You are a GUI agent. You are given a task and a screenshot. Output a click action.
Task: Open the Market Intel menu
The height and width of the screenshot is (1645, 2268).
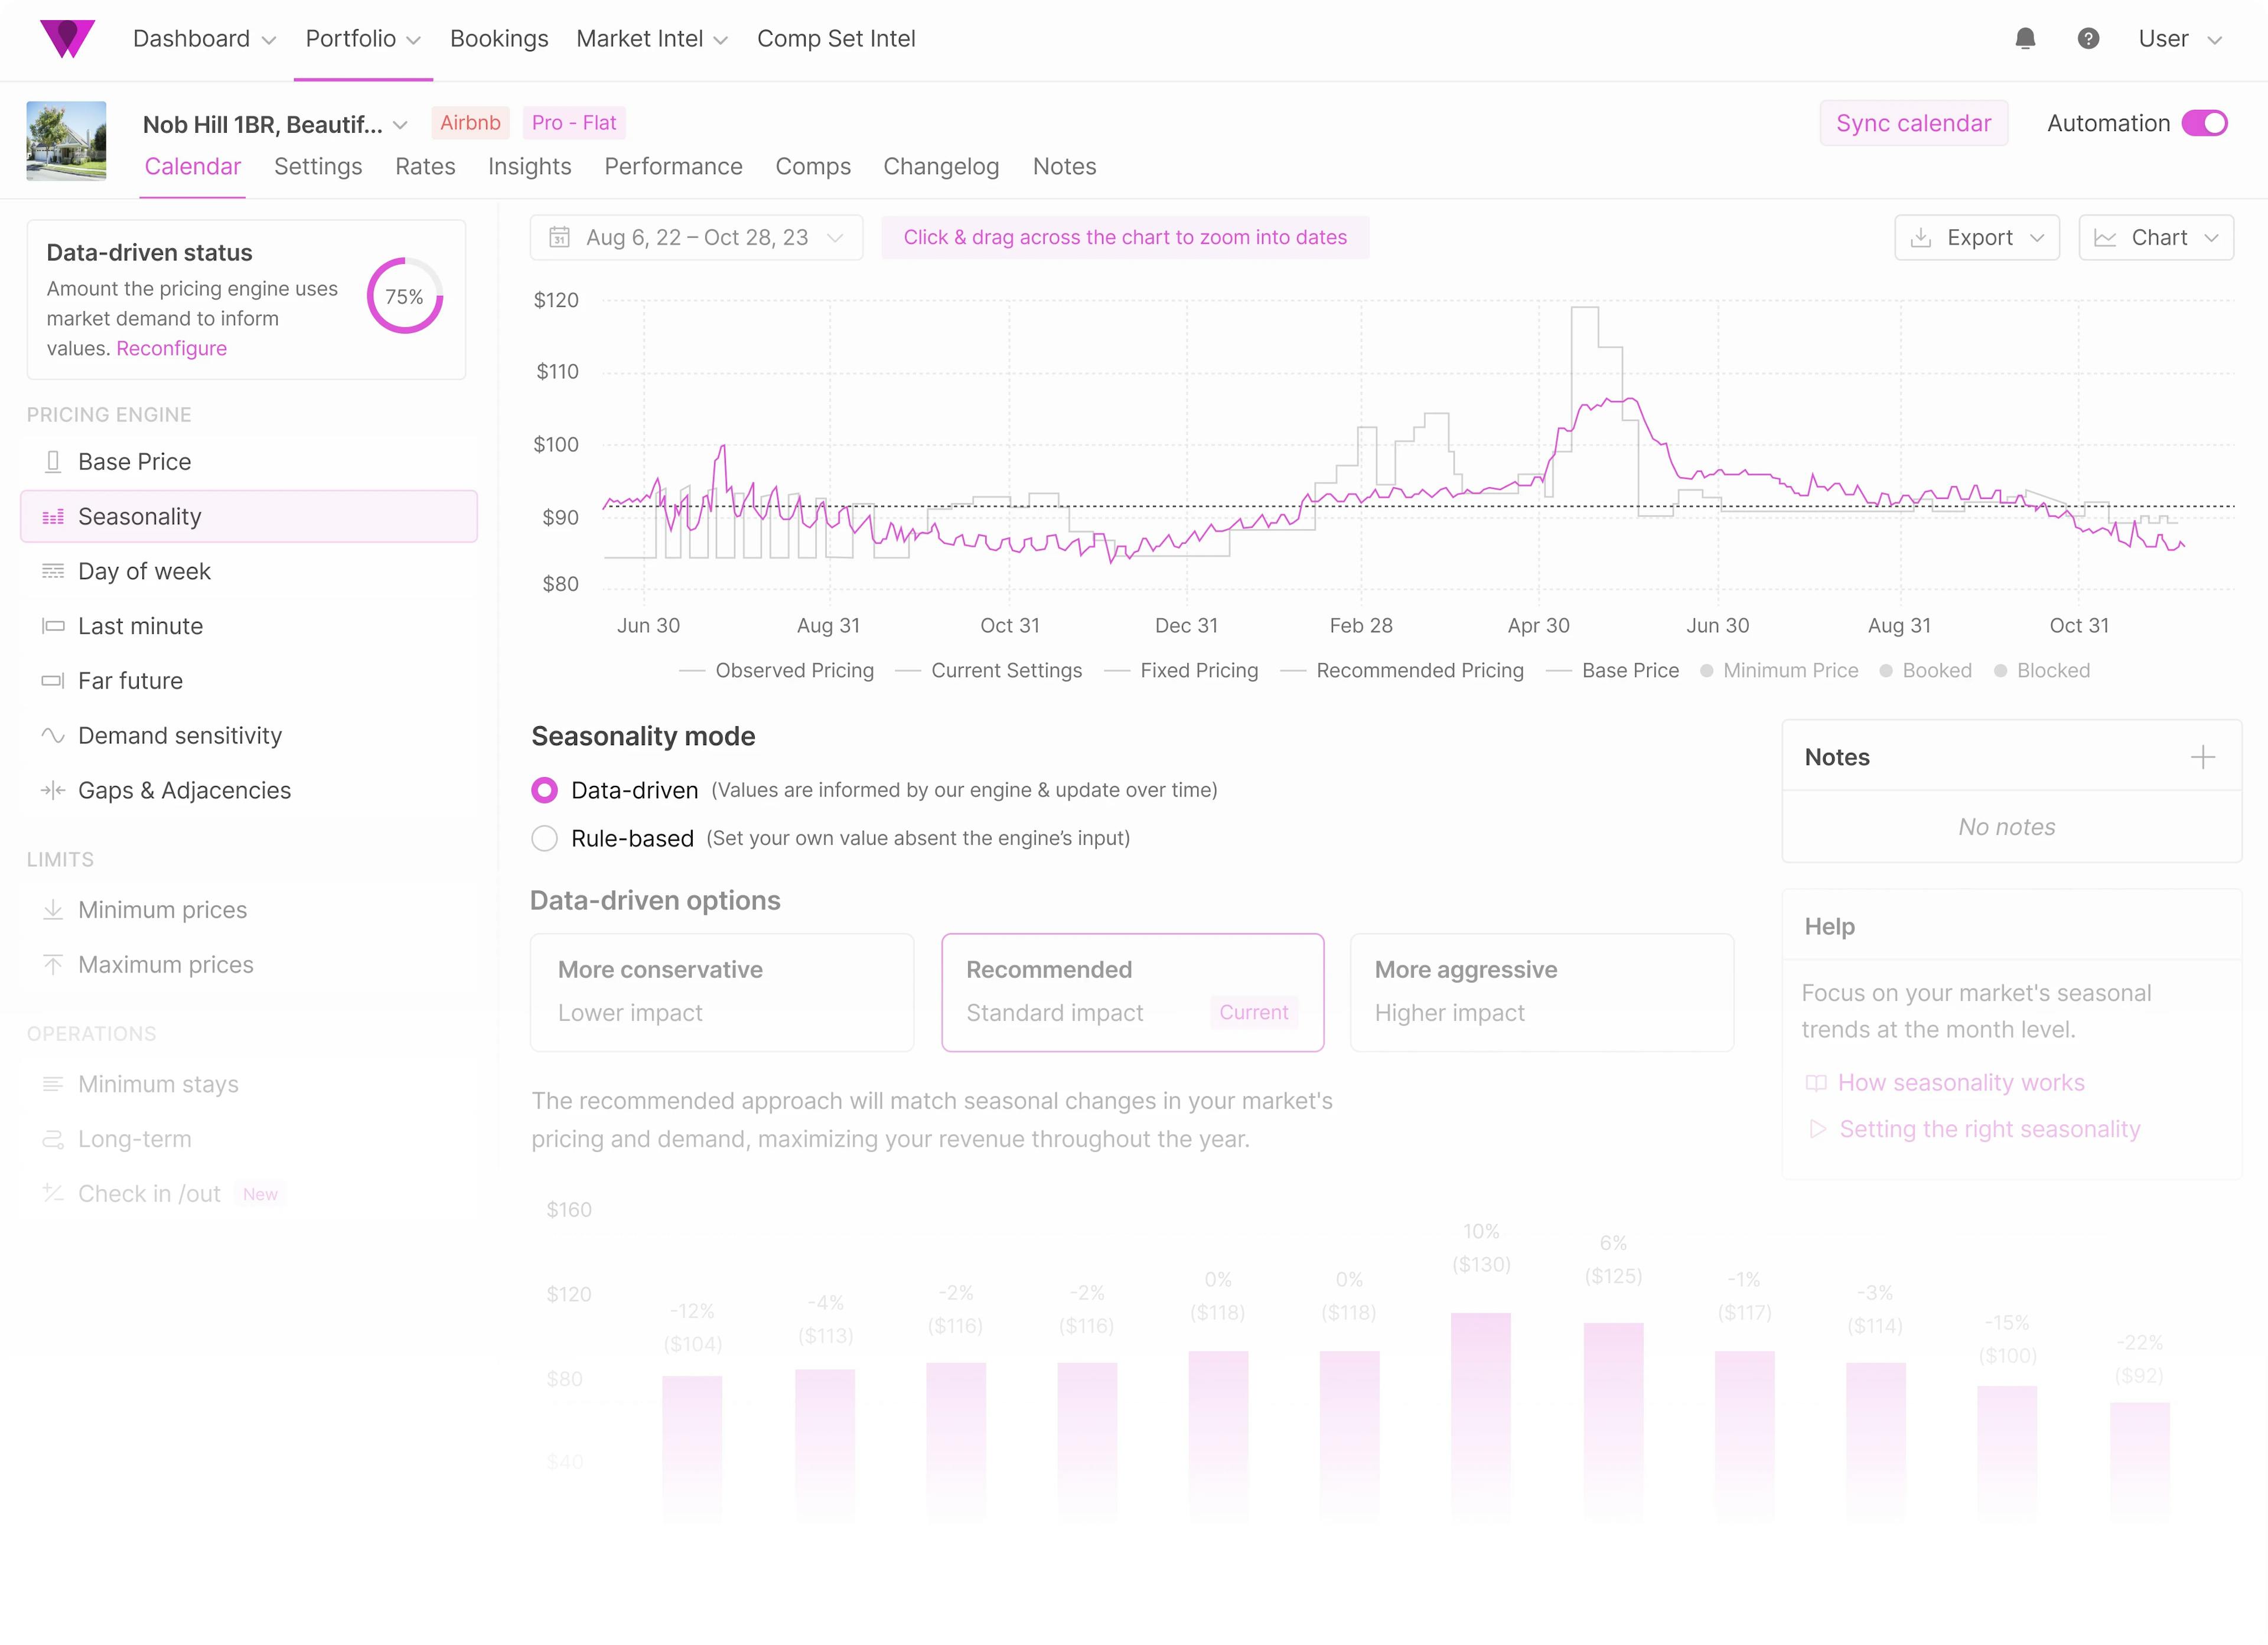(x=651, y=39)
